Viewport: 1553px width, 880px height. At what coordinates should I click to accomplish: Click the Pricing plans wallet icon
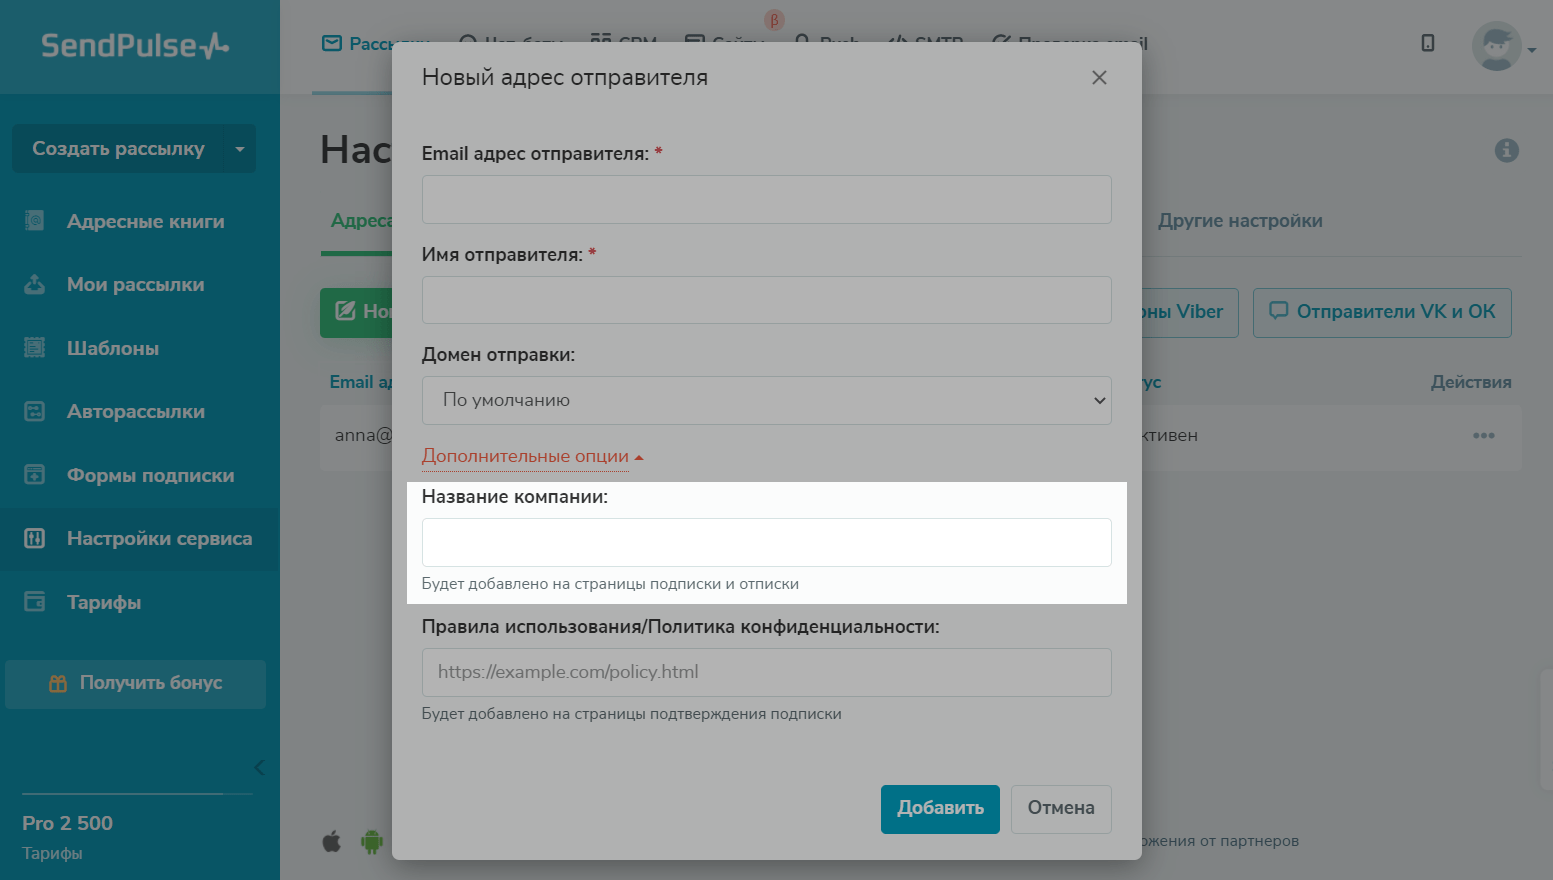(35, 602)
